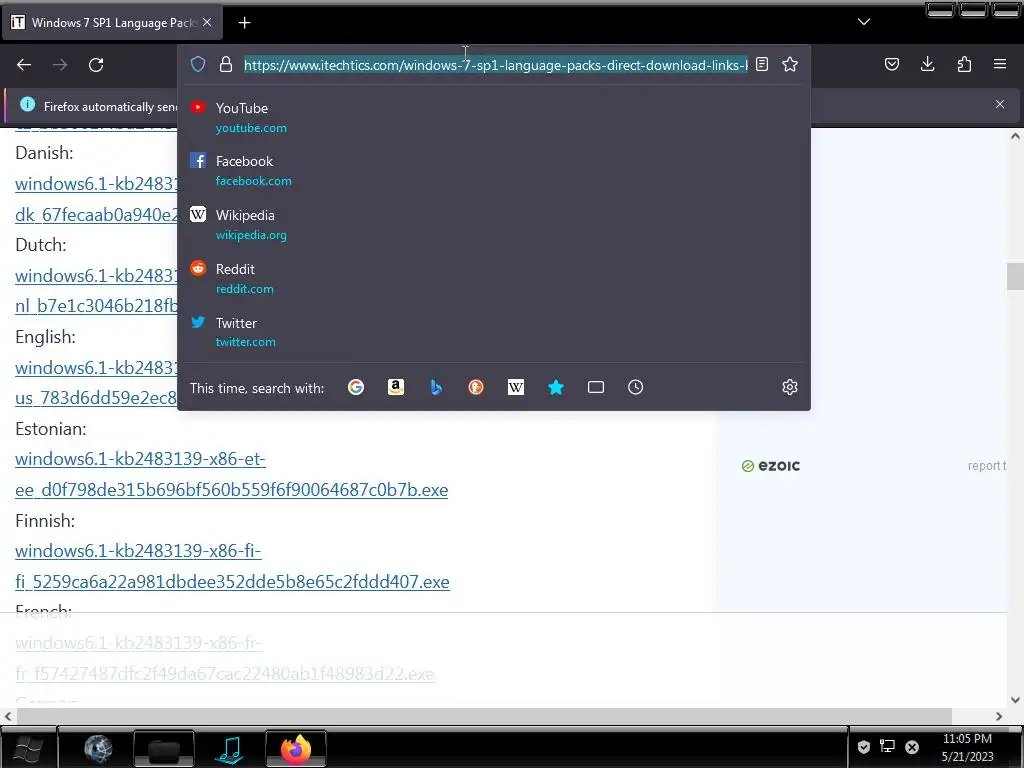Download the French x86-fr language pack

[225, 658]
